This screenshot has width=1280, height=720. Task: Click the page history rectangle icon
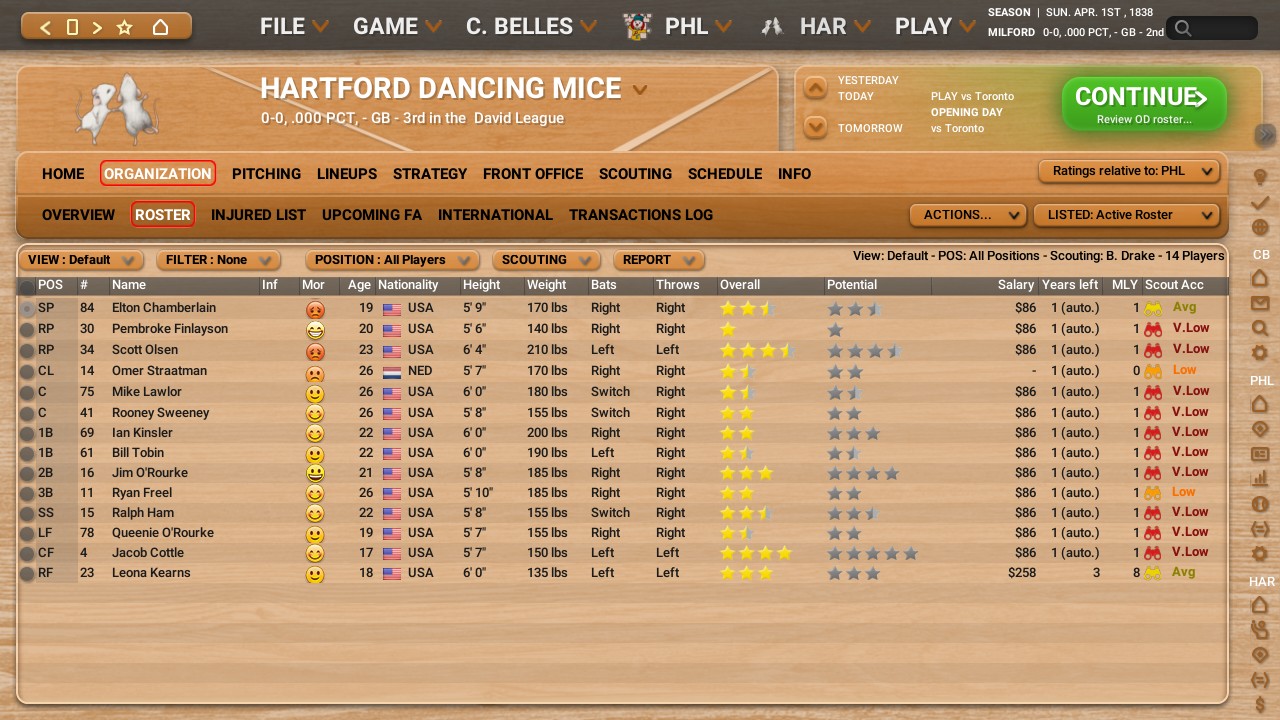tap(72, 27)
